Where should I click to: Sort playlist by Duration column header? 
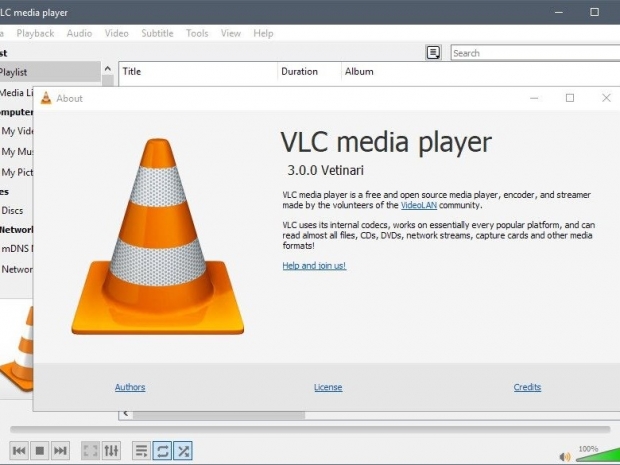[299, 72]
